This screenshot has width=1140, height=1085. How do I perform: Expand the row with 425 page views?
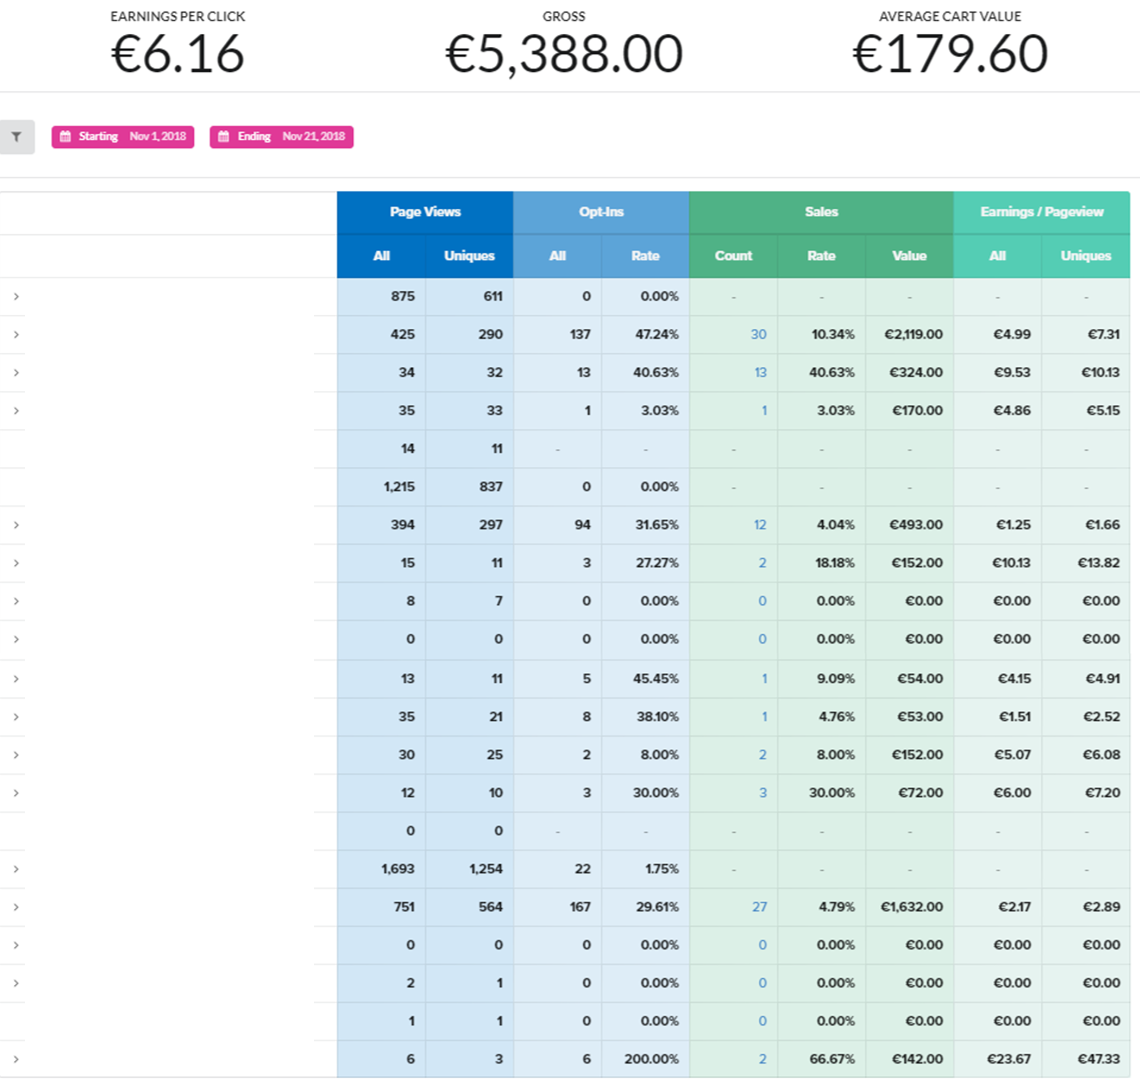[x=16, y=335]
